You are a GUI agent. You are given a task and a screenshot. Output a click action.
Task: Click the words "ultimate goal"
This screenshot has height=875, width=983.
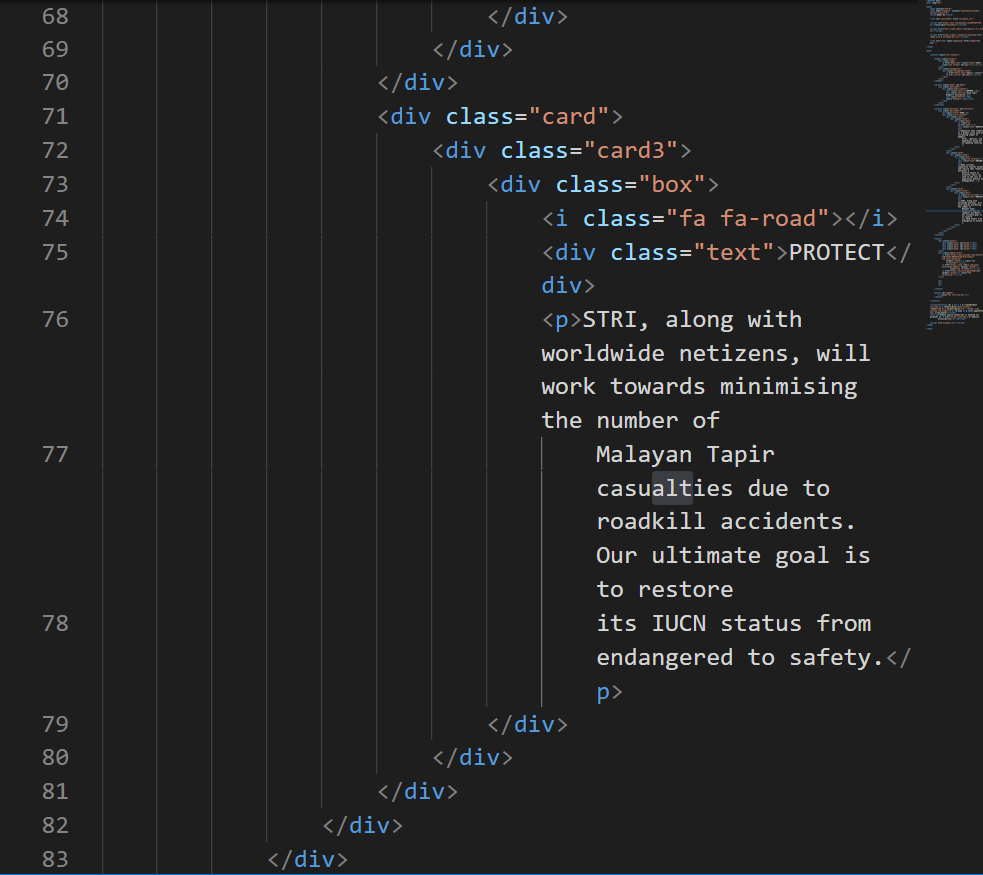coord(740,555)
